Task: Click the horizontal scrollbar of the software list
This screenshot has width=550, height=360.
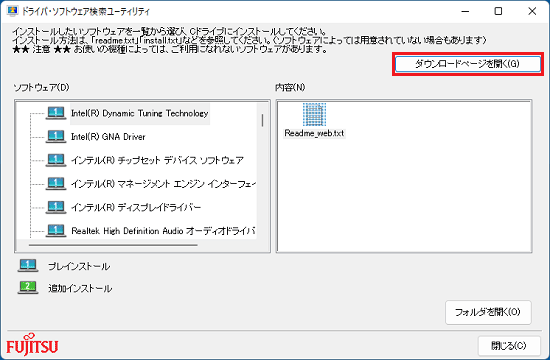Action: [x=113, y=245]
